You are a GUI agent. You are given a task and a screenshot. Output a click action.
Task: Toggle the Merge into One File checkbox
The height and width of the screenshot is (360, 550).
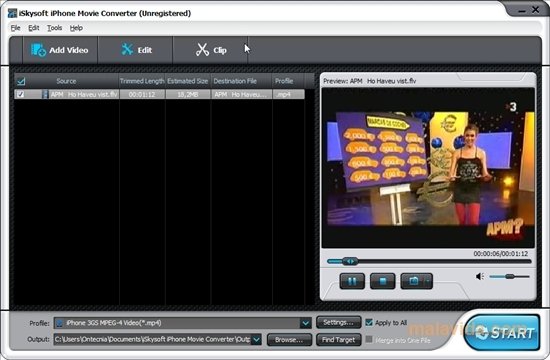click(369, 339)
